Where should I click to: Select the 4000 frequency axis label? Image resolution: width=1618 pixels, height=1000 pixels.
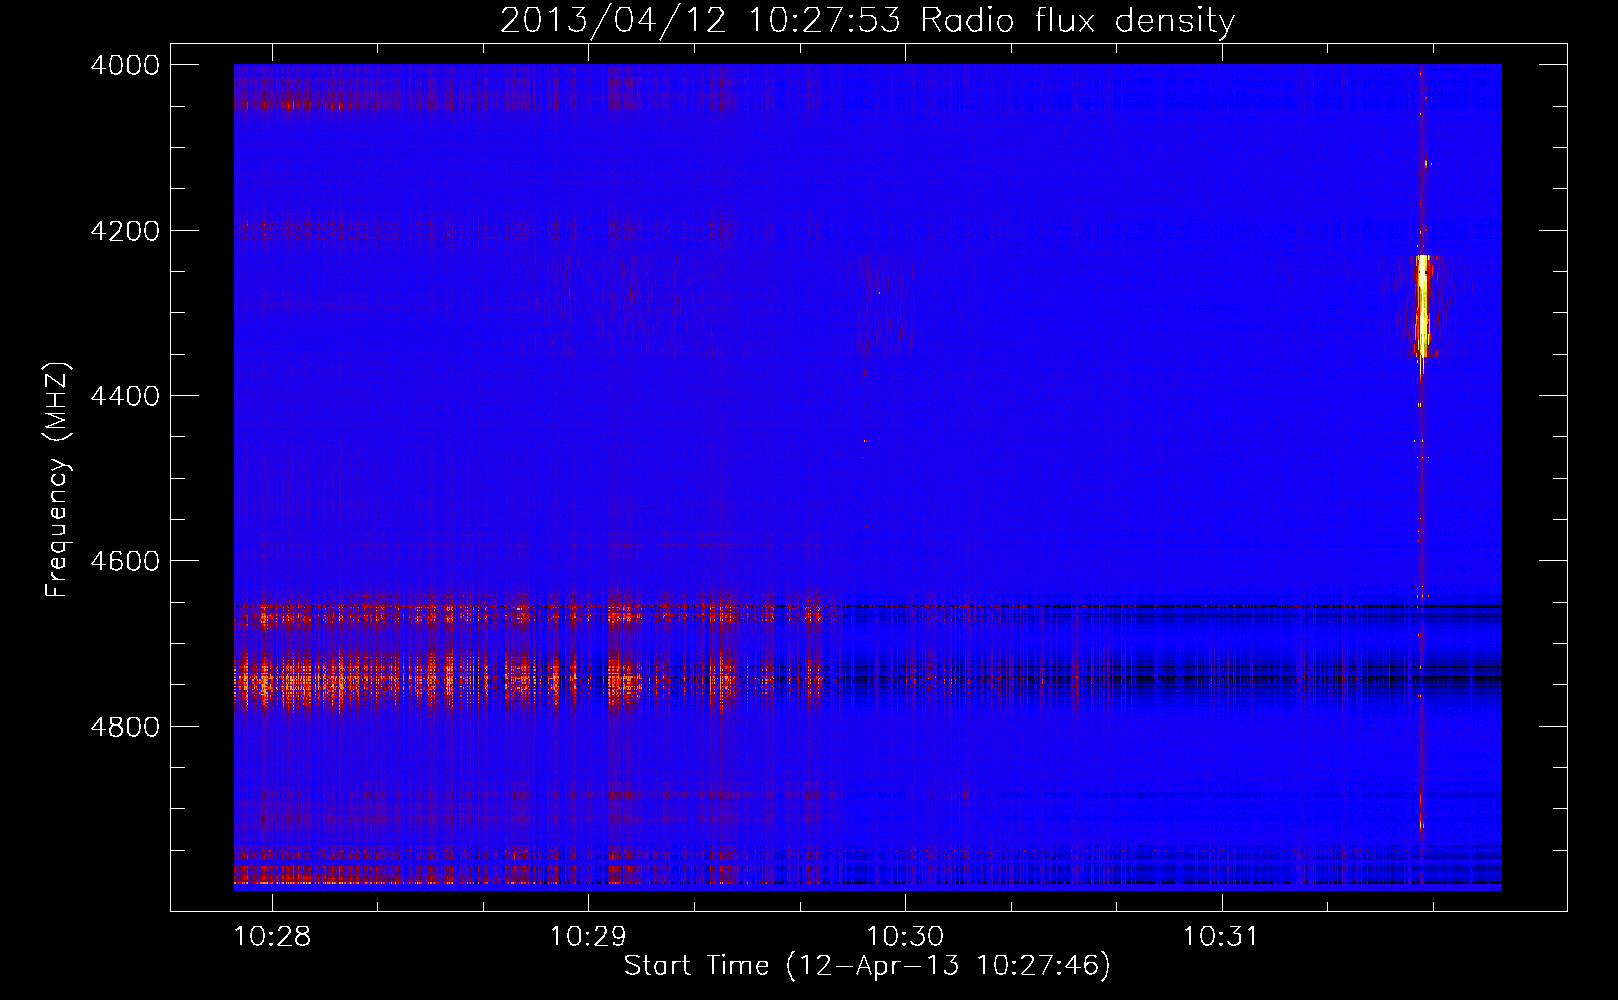pyautogui.click(x=125, y=65)
